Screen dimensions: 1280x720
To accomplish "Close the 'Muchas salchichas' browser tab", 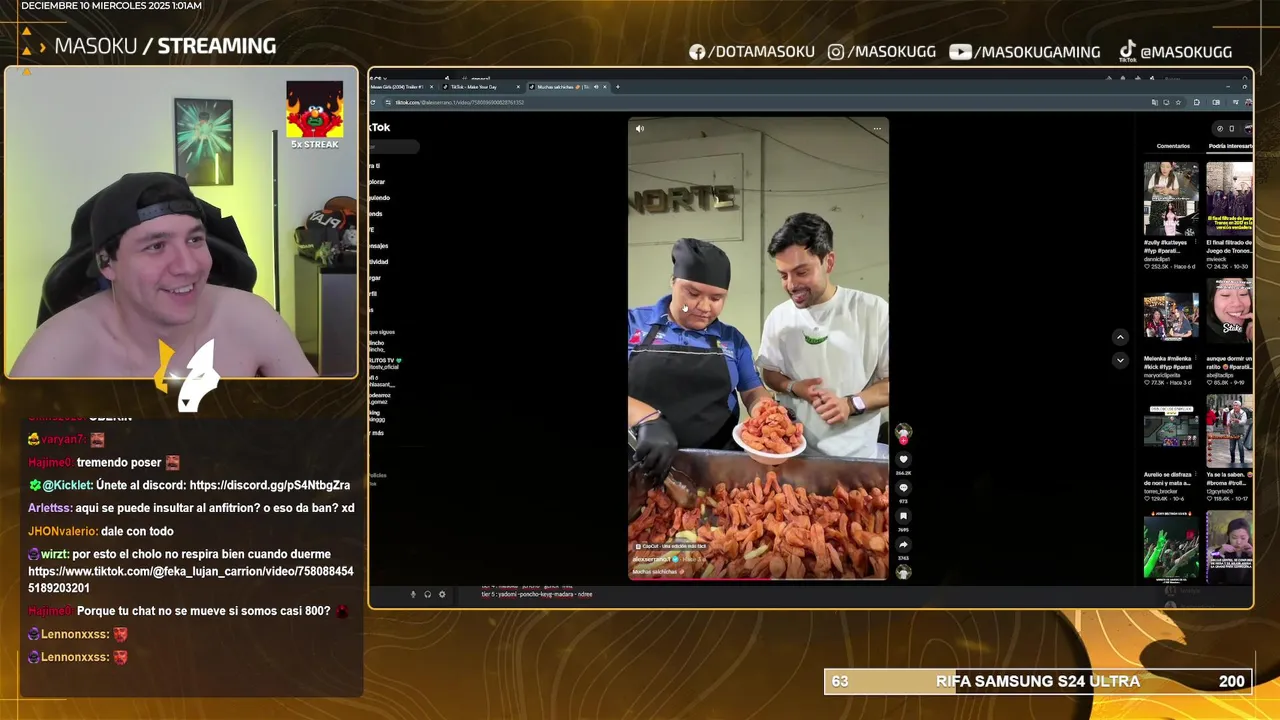I will 605,87.
